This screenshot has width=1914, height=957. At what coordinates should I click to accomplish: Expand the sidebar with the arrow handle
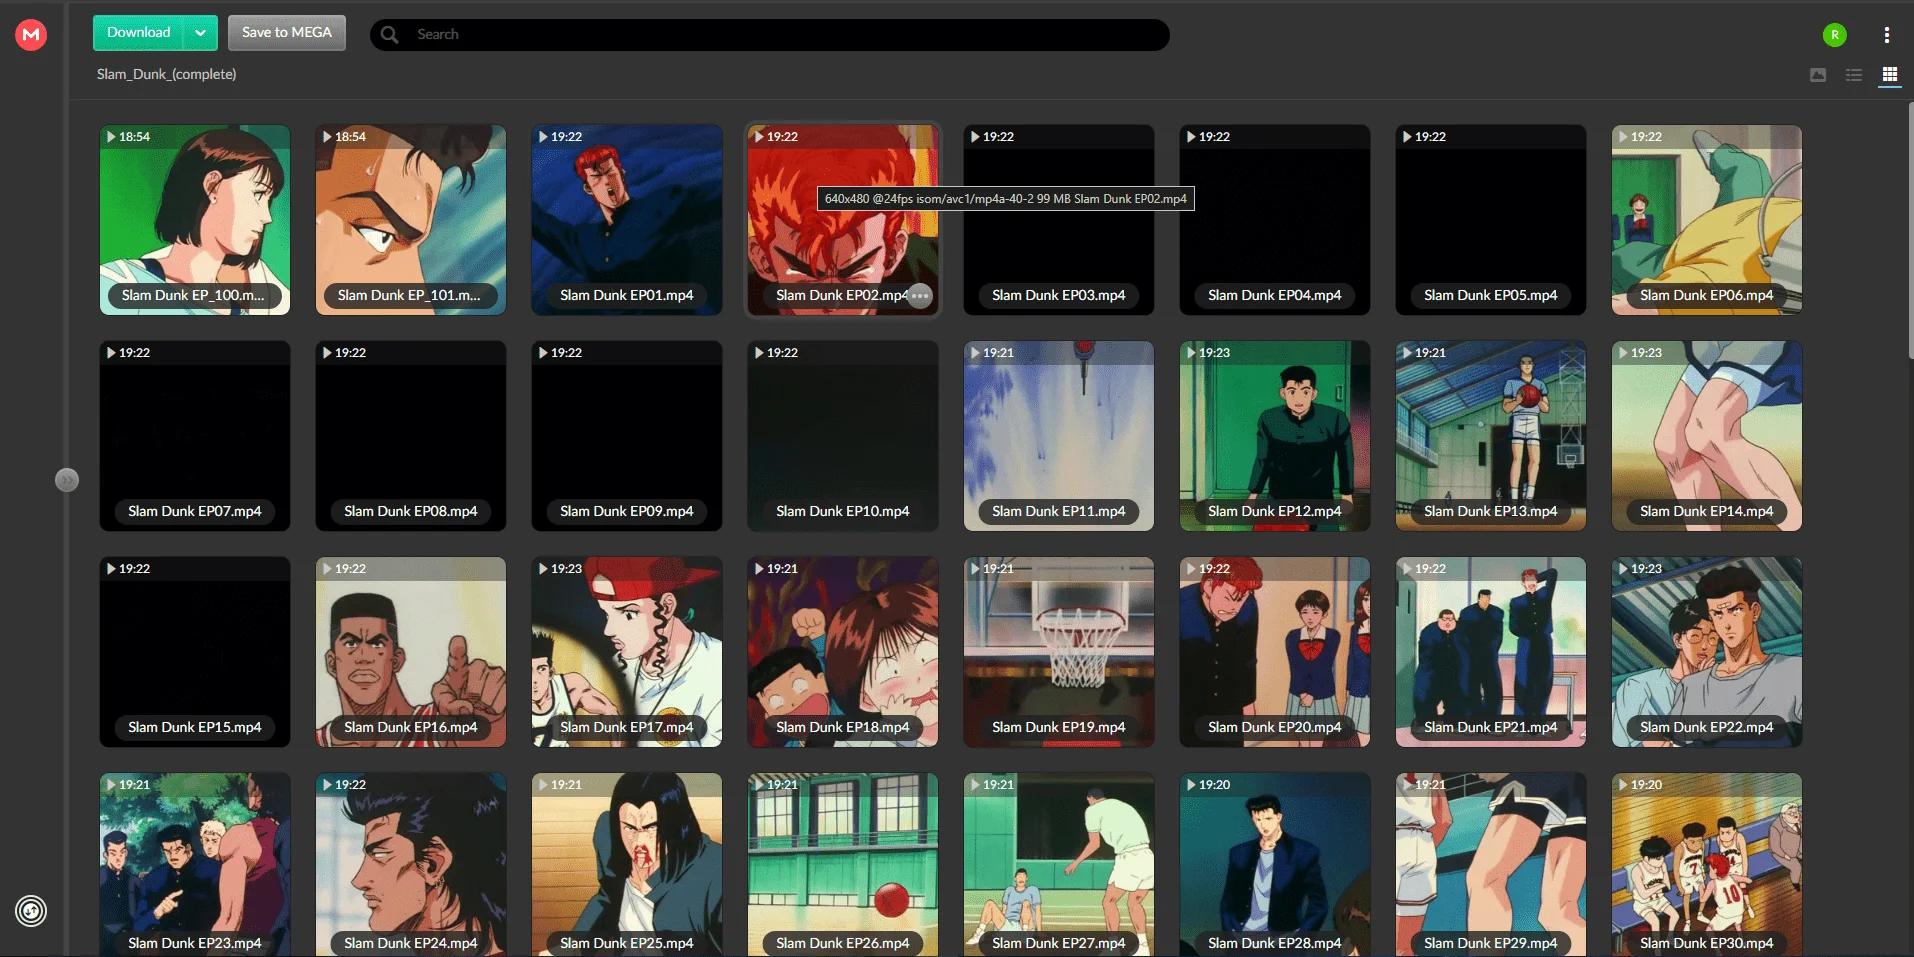67,480
